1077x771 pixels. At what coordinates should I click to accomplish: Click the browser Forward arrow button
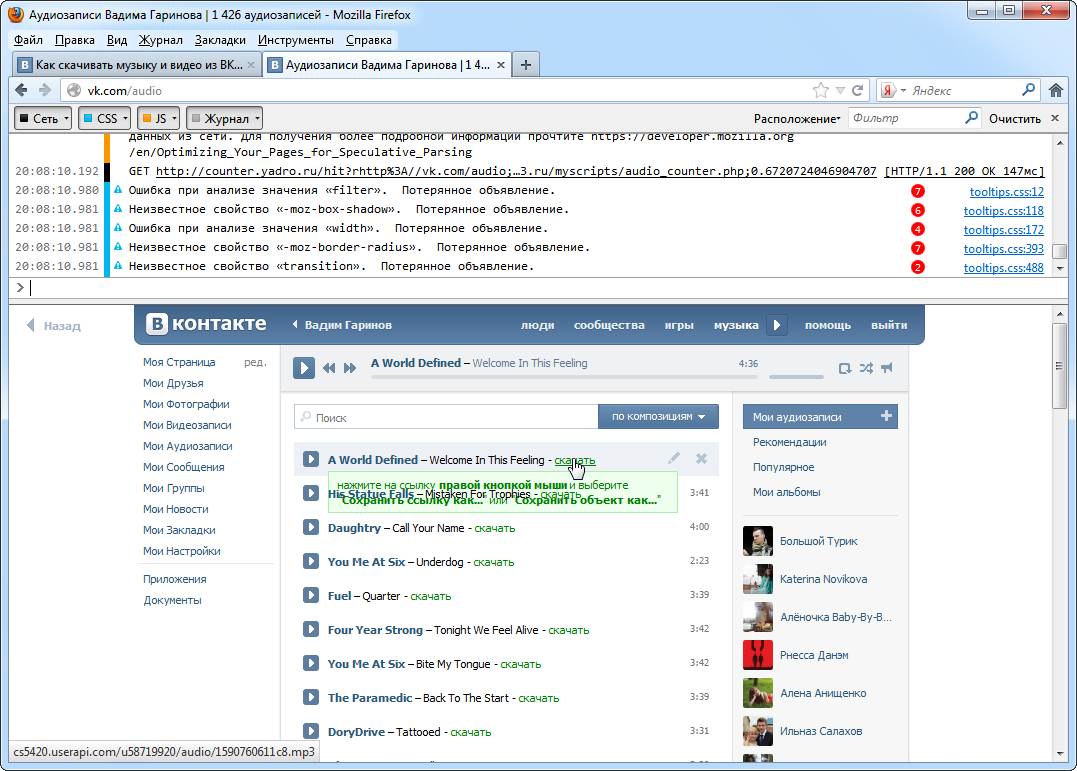45,90
